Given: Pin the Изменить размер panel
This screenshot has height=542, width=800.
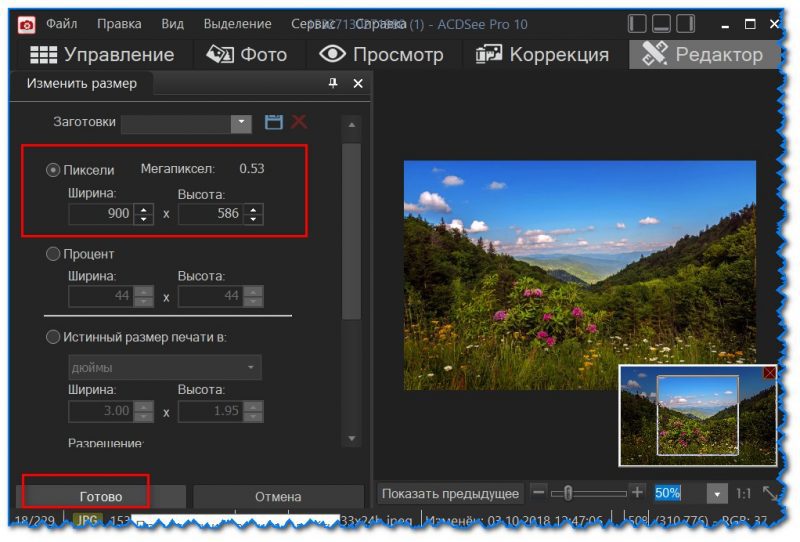Looking at the screenshot, I should coord(333,84).
